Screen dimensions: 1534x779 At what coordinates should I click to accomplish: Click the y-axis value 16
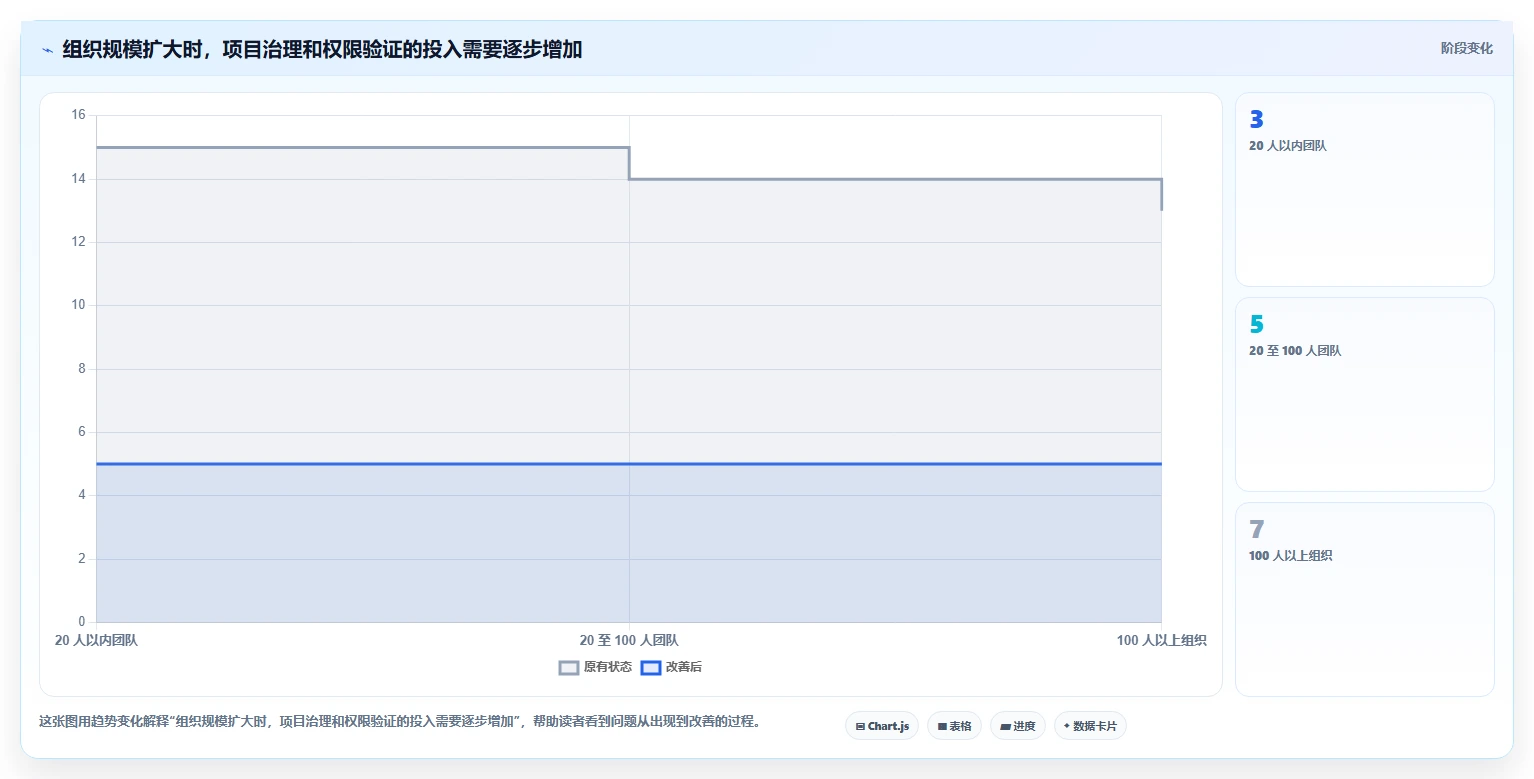[x=79, y=115]
